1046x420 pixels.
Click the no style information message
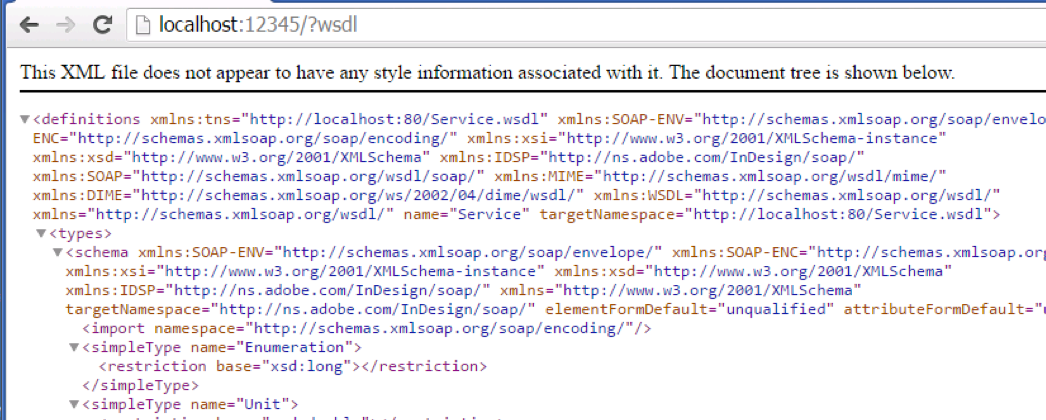coord(488,73)
